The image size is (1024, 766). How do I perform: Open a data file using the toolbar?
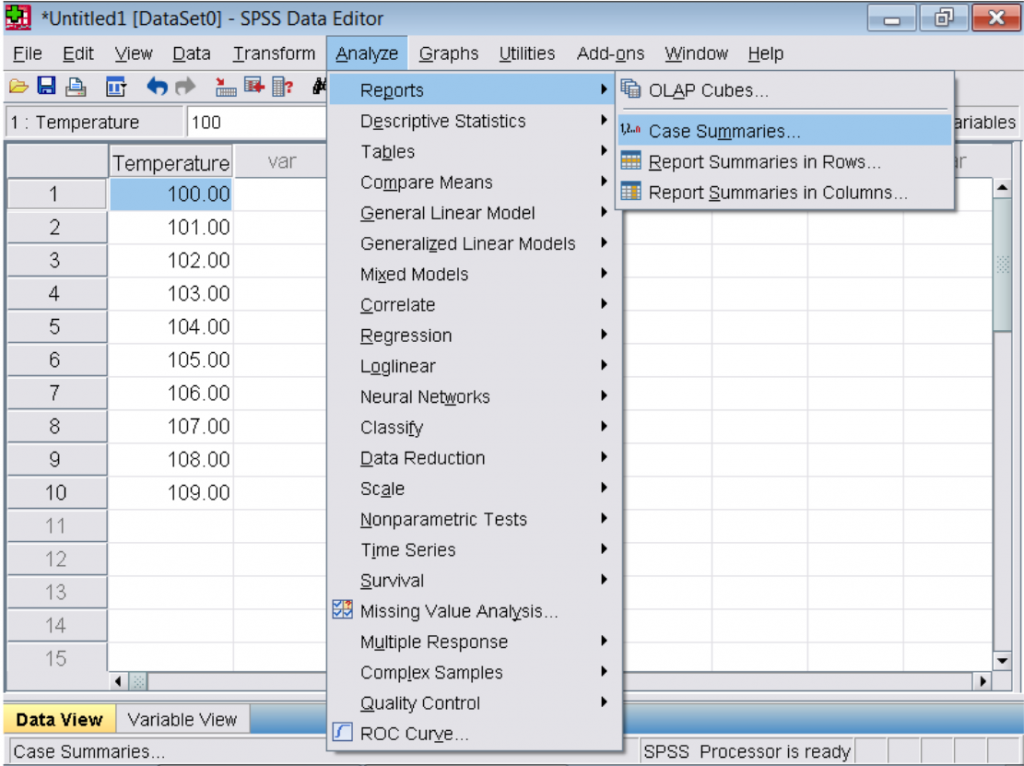(x=18, y=87)
